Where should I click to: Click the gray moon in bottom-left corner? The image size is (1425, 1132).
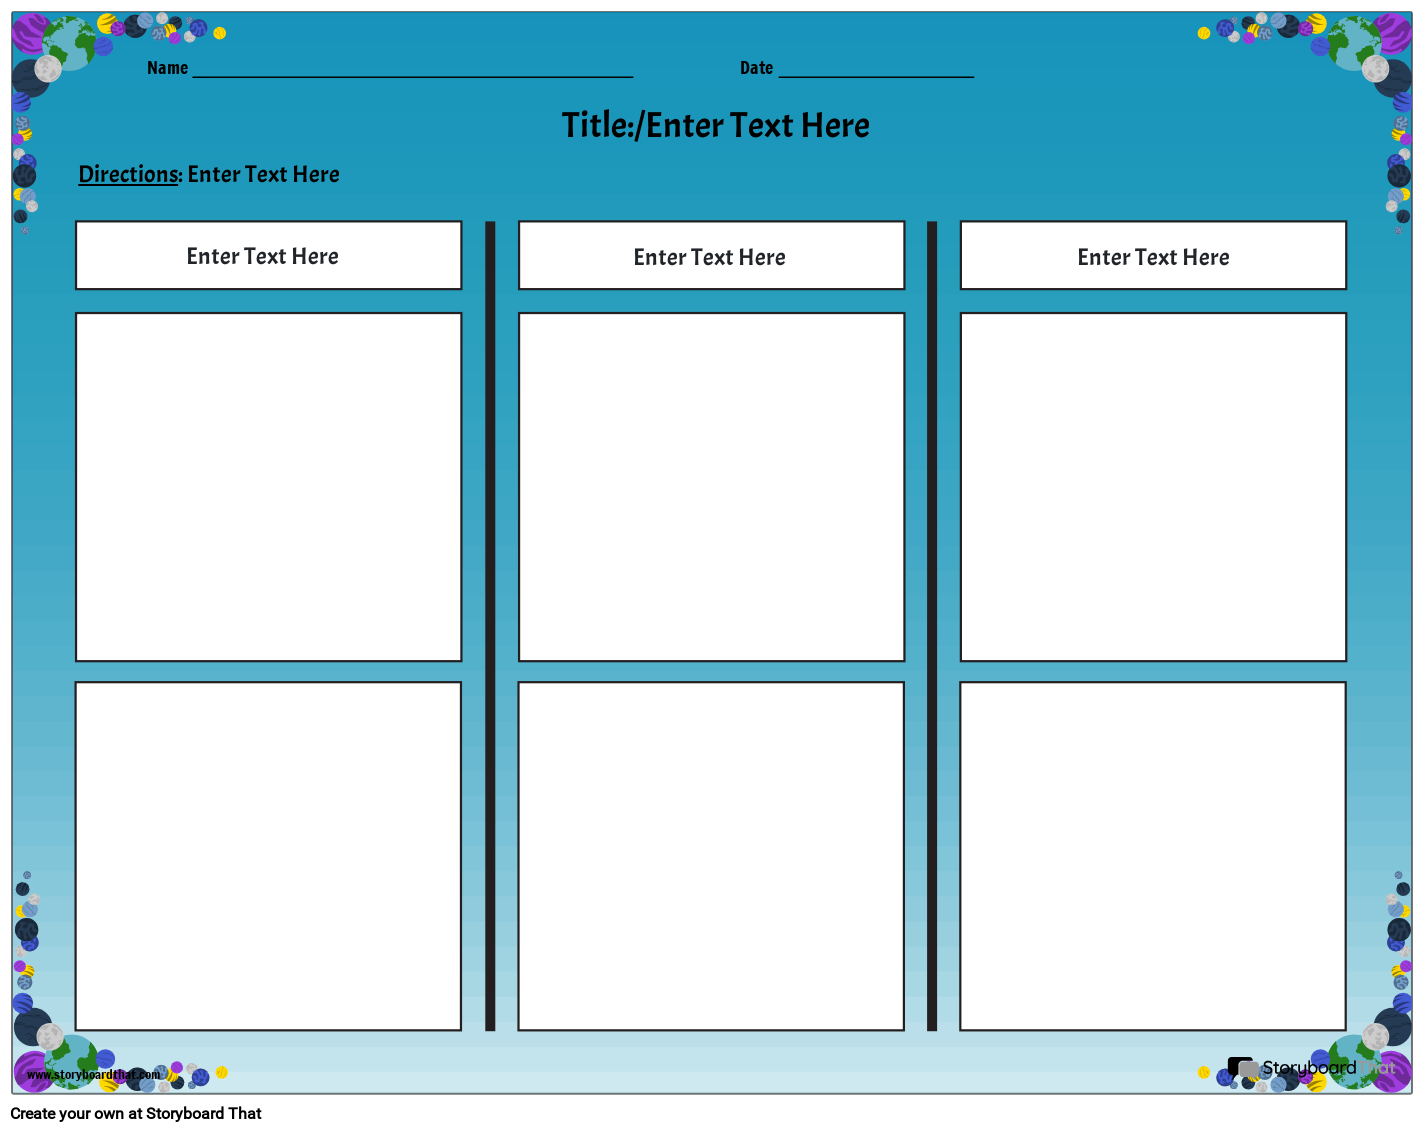pos(49,1037)
